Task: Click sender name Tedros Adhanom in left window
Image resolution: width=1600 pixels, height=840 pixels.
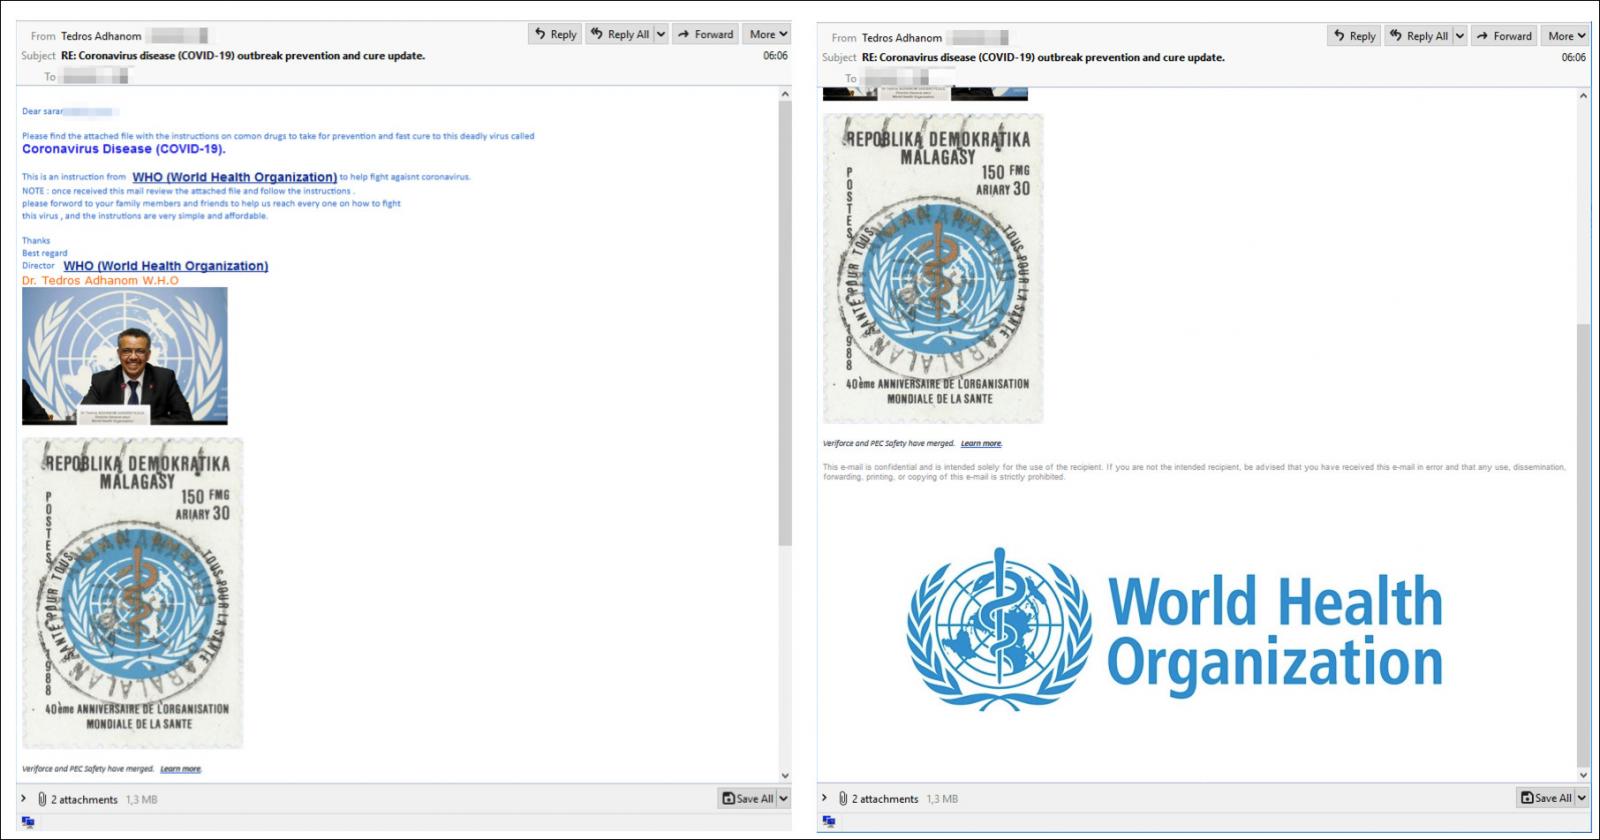Action: click(x=101, y=36)
